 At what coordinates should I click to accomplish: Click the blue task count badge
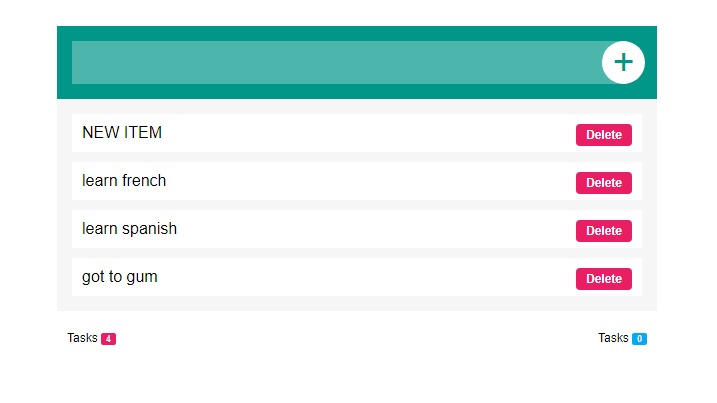639,339
